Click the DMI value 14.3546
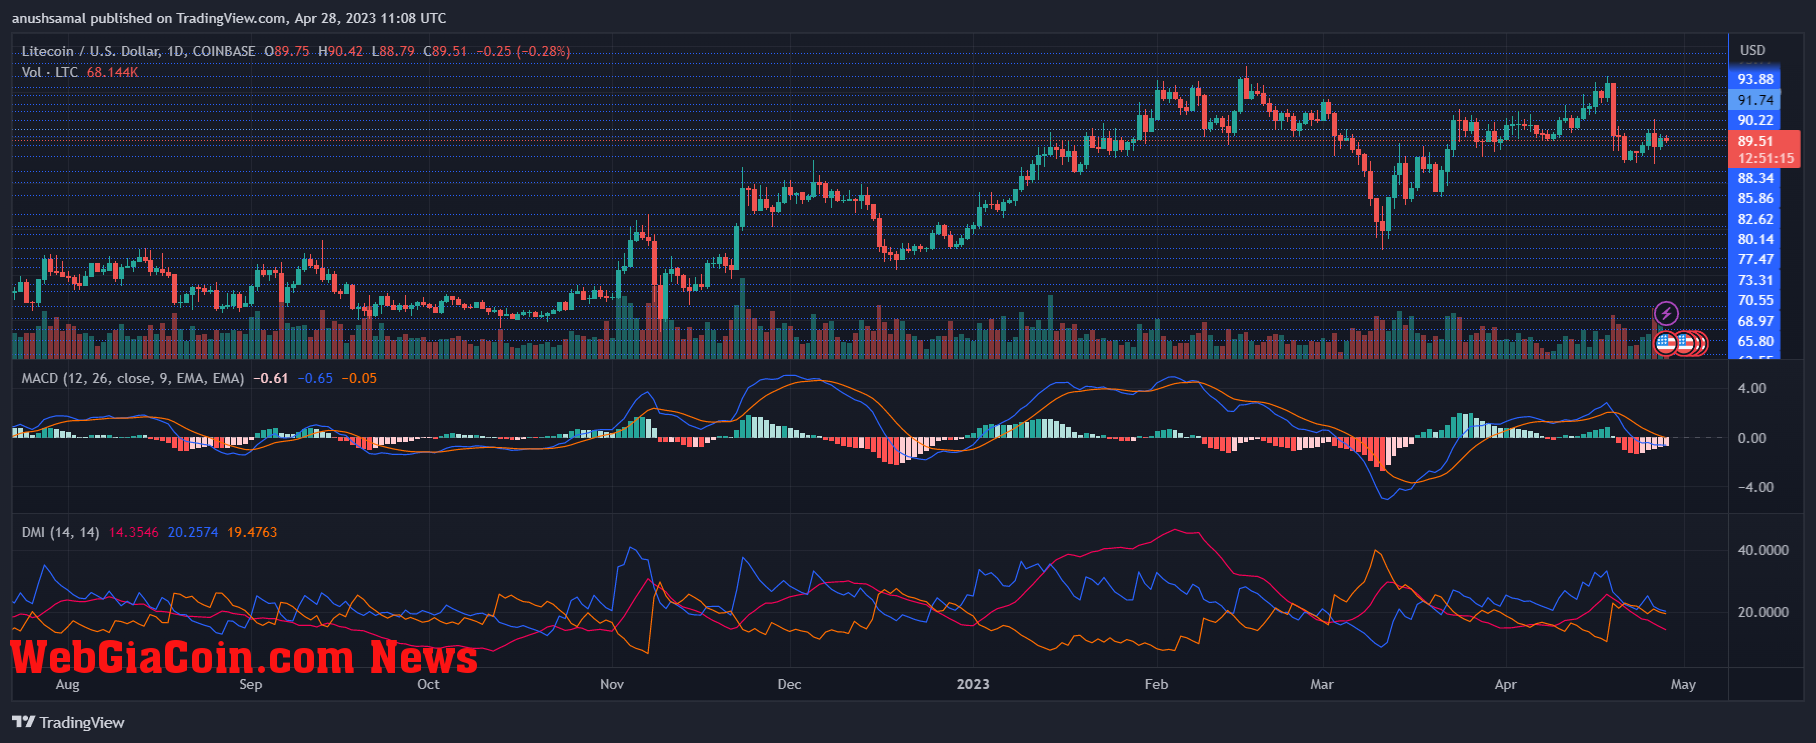This screenshot has height=743, width=1816. [x=134, y=532]
